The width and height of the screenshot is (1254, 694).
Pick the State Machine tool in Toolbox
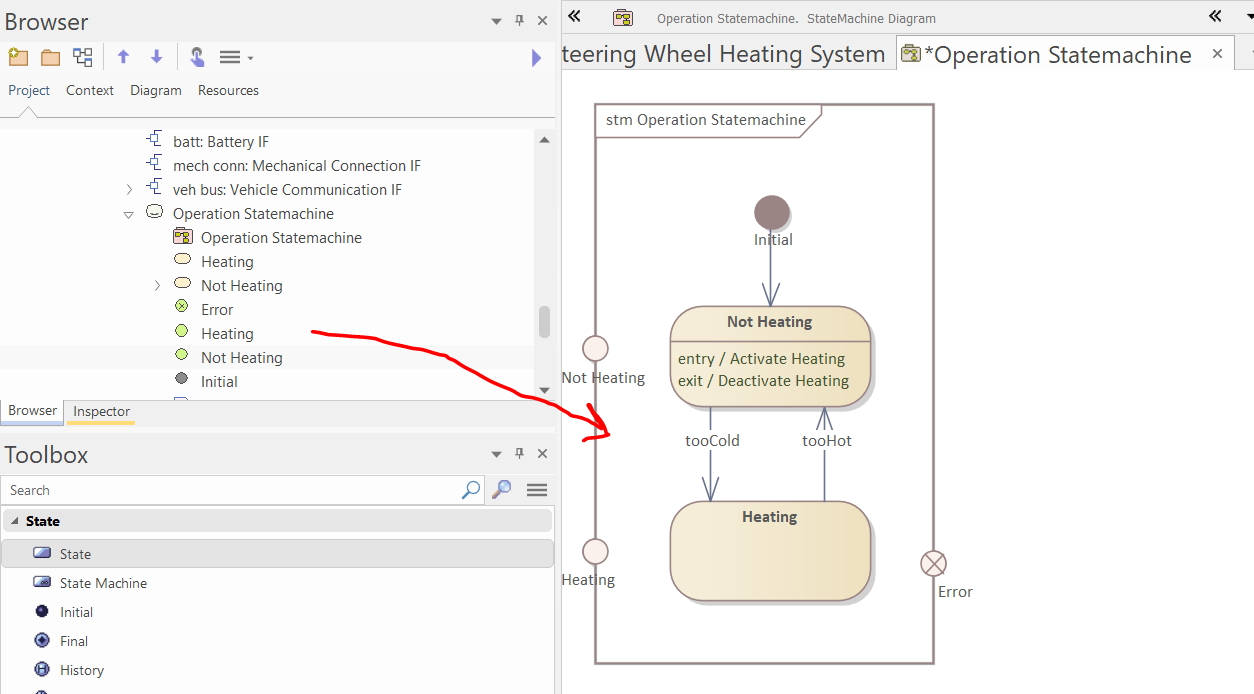coord(102,583)
